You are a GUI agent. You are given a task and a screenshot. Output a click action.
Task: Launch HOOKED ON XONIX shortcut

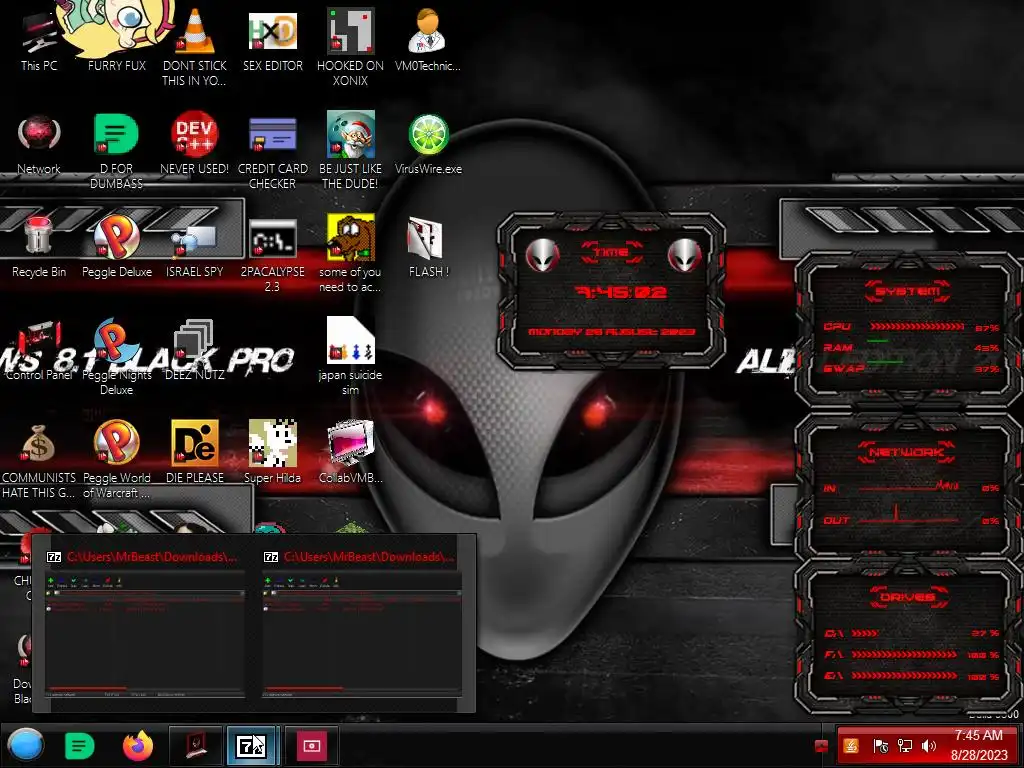(350, 47)
